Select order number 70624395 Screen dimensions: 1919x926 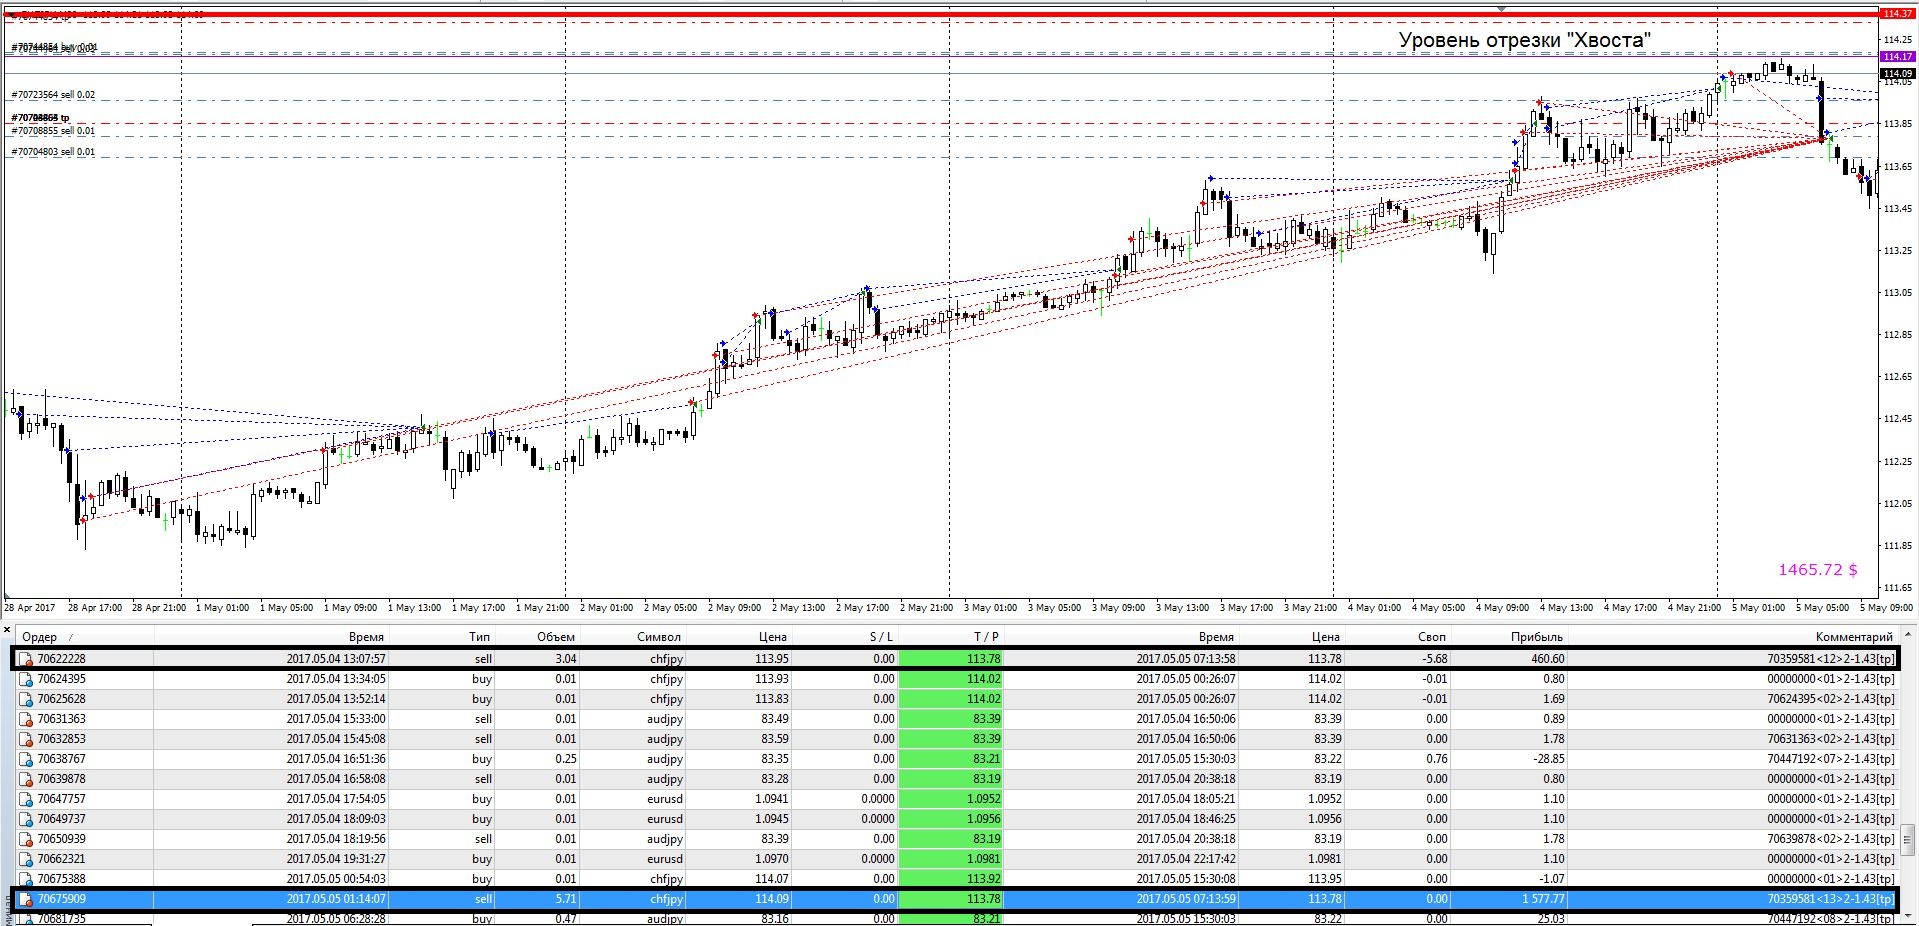pos(61,679)
